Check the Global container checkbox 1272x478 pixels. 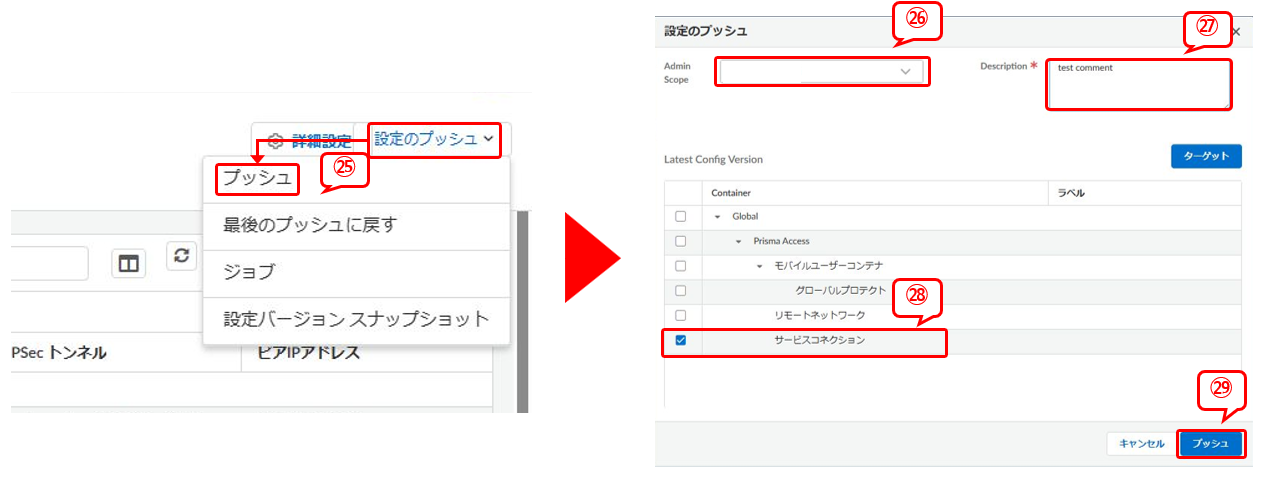pos(681,217)
